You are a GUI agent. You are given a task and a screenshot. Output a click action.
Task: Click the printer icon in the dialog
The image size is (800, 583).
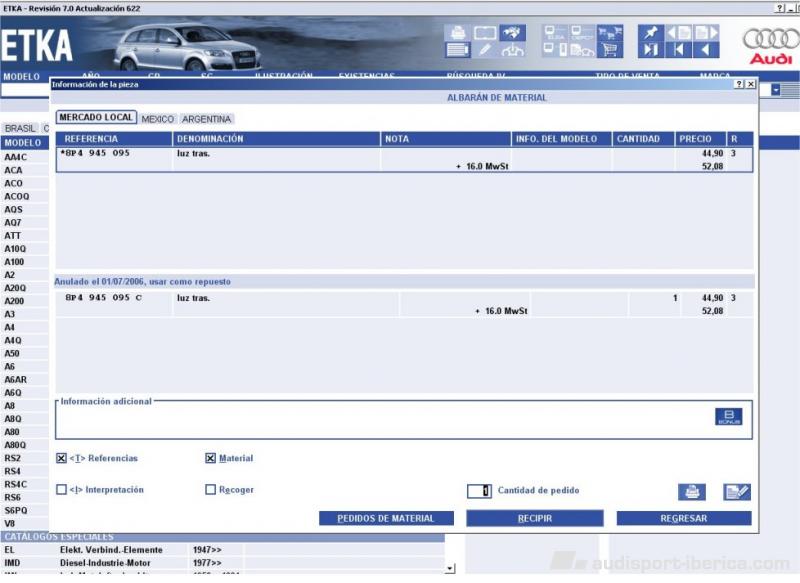(691, 491)
